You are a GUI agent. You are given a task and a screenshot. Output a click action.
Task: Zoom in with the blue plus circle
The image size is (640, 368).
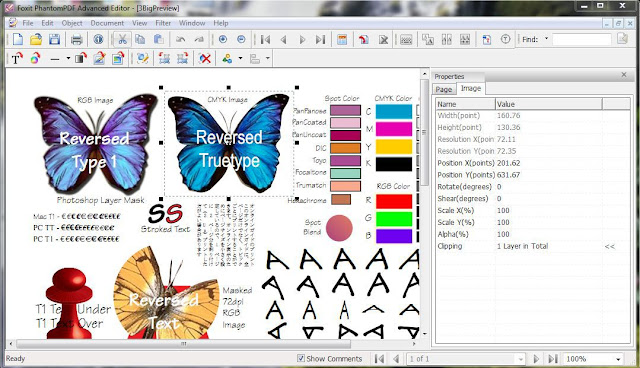click(x=223, y=39)
